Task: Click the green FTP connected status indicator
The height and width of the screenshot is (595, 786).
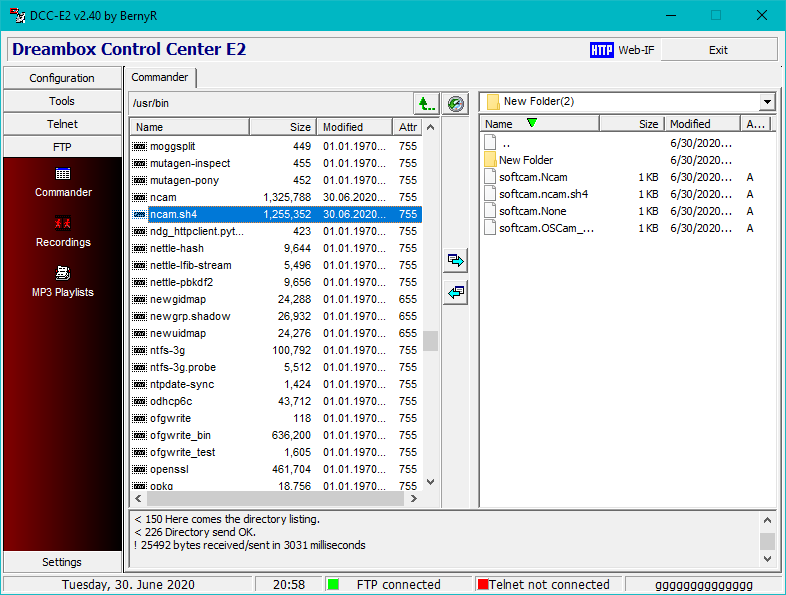Action: 333,584
